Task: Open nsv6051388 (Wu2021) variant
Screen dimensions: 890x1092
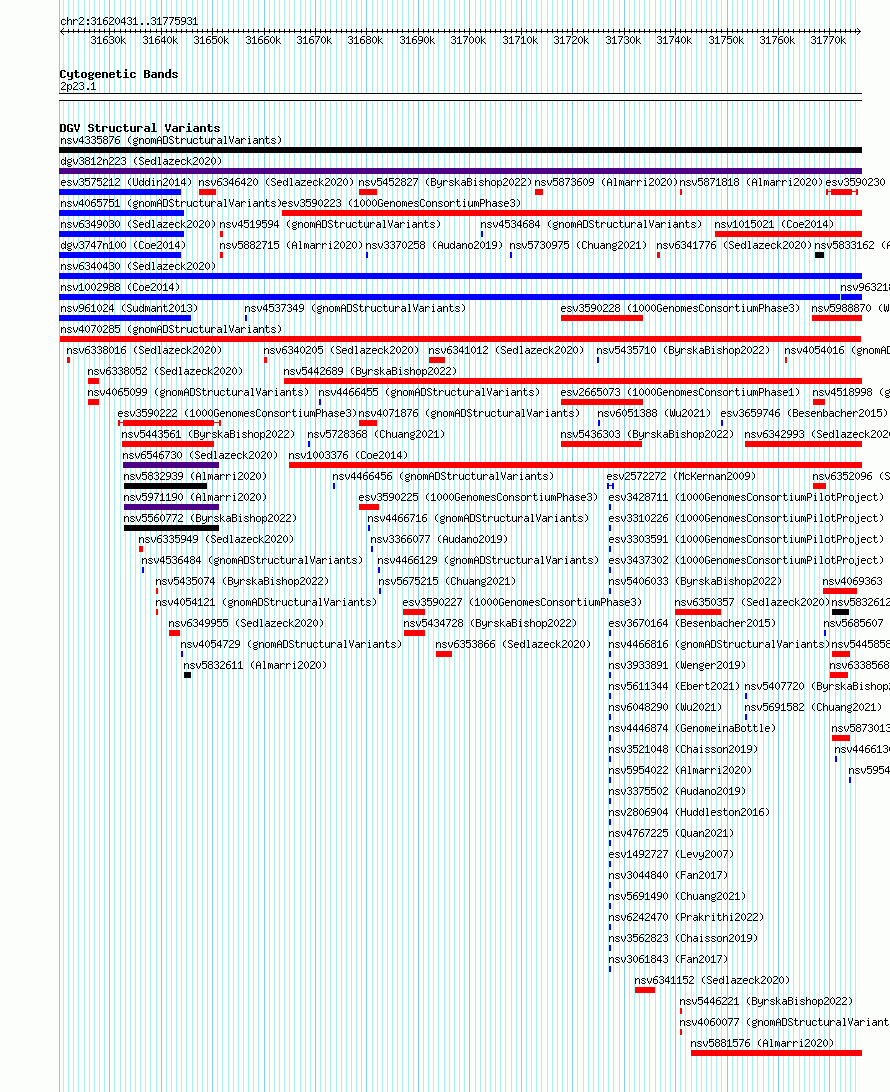Action: pyautogui.click(x=654, y=413)
